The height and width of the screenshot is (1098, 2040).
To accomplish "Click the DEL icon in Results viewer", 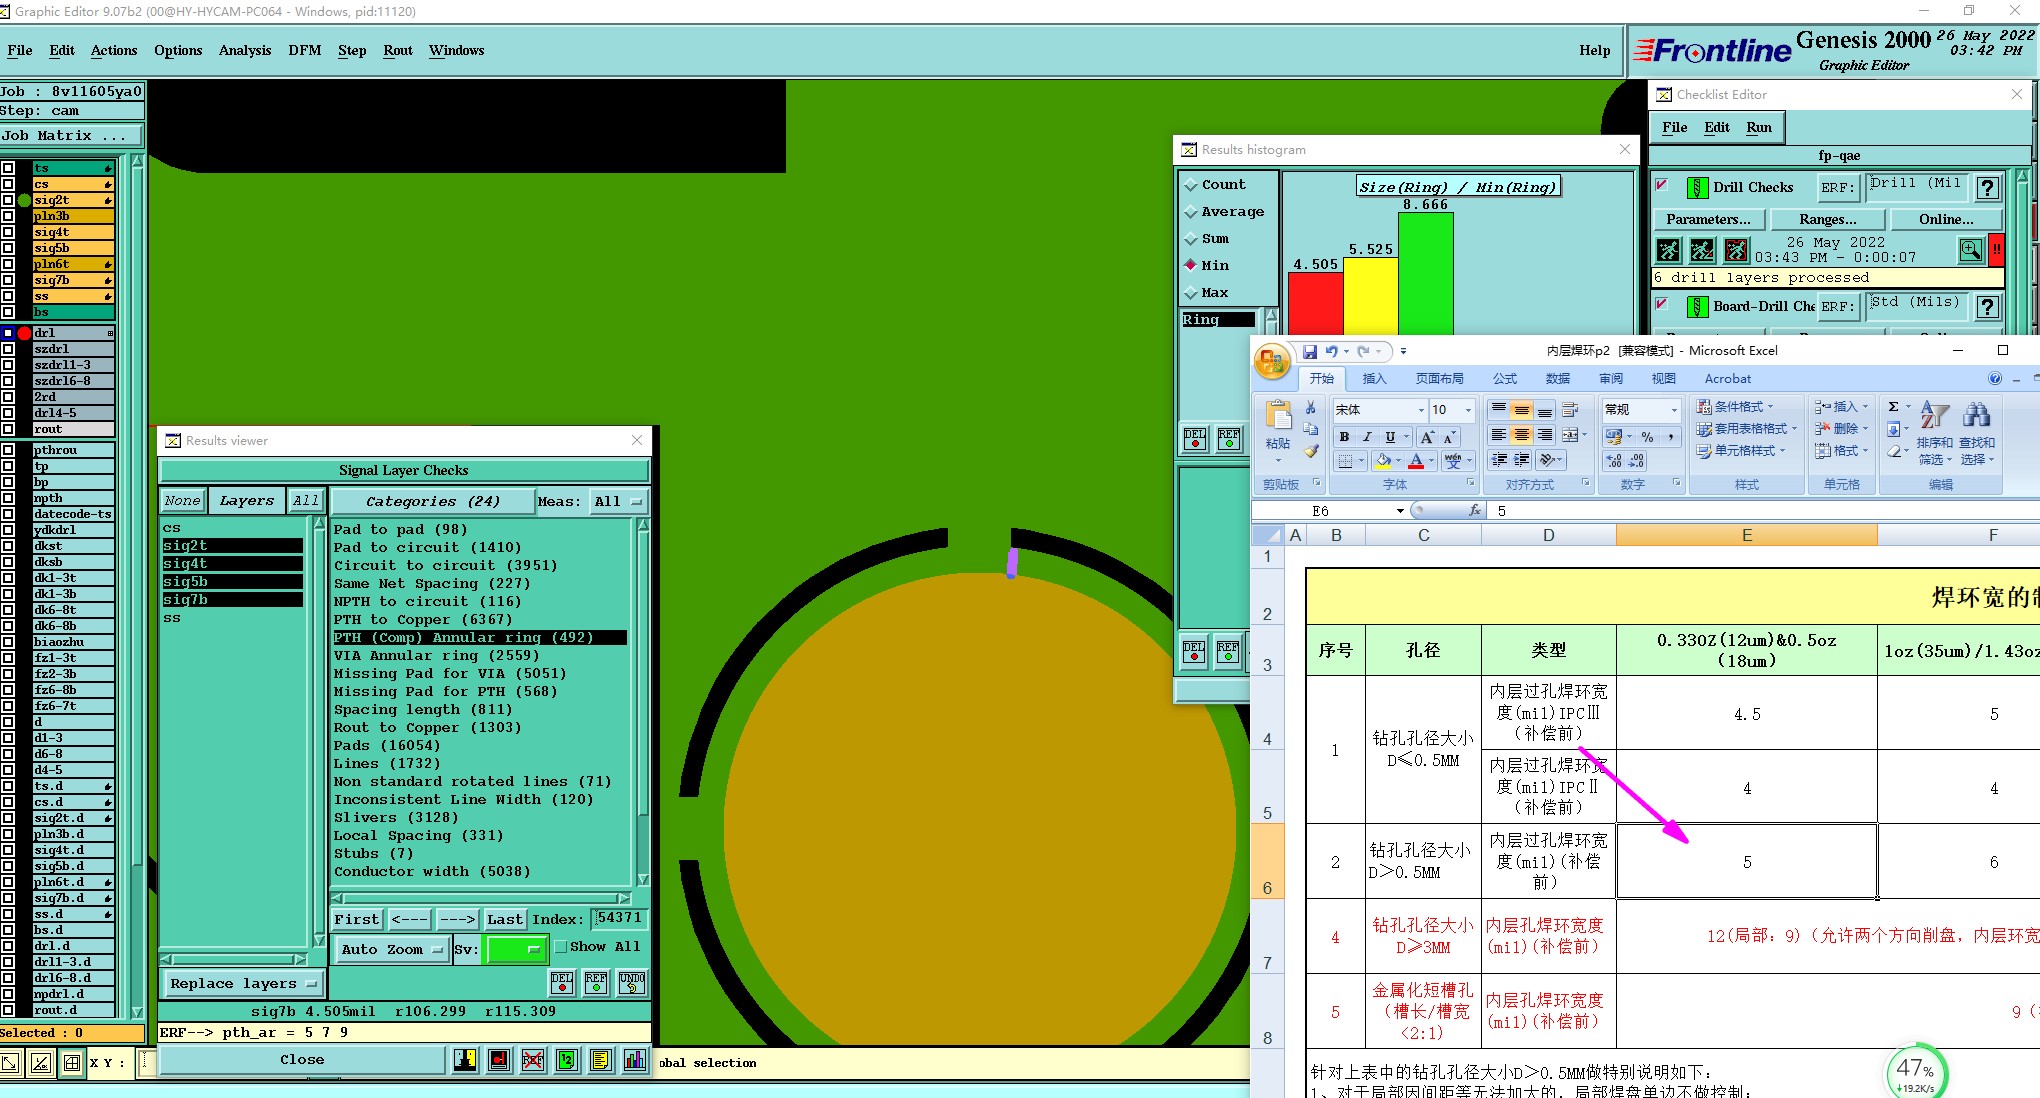I will click(562, 982).
